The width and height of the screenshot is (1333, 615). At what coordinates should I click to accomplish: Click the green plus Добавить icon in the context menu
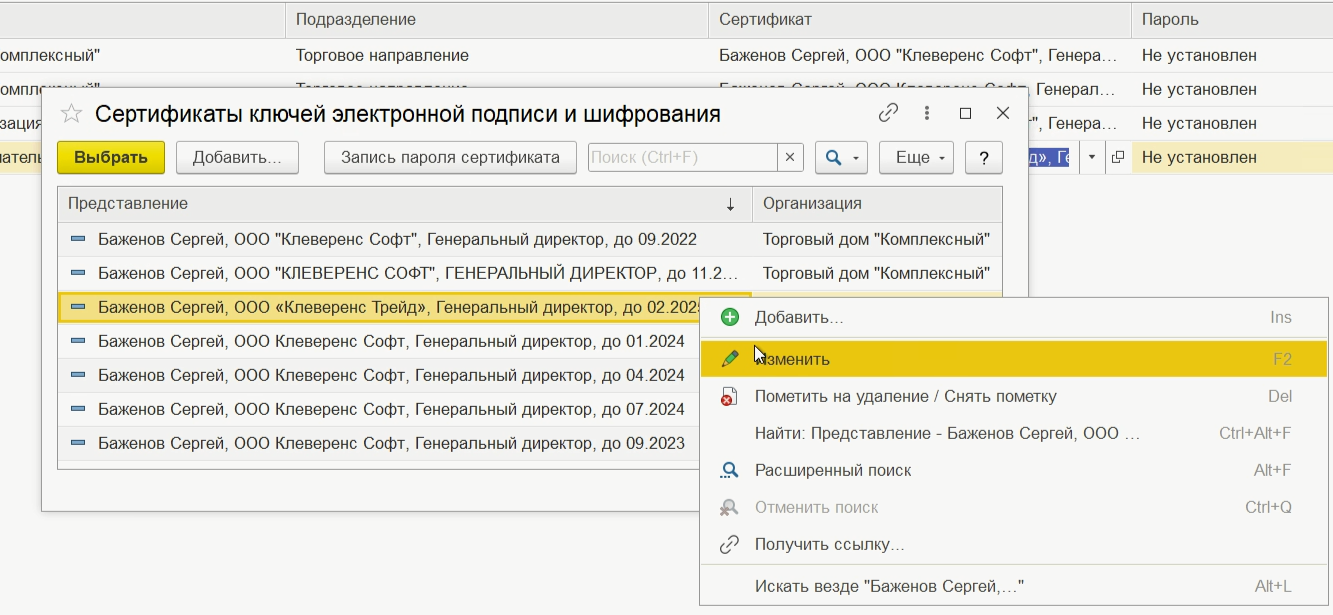(730, 317)
